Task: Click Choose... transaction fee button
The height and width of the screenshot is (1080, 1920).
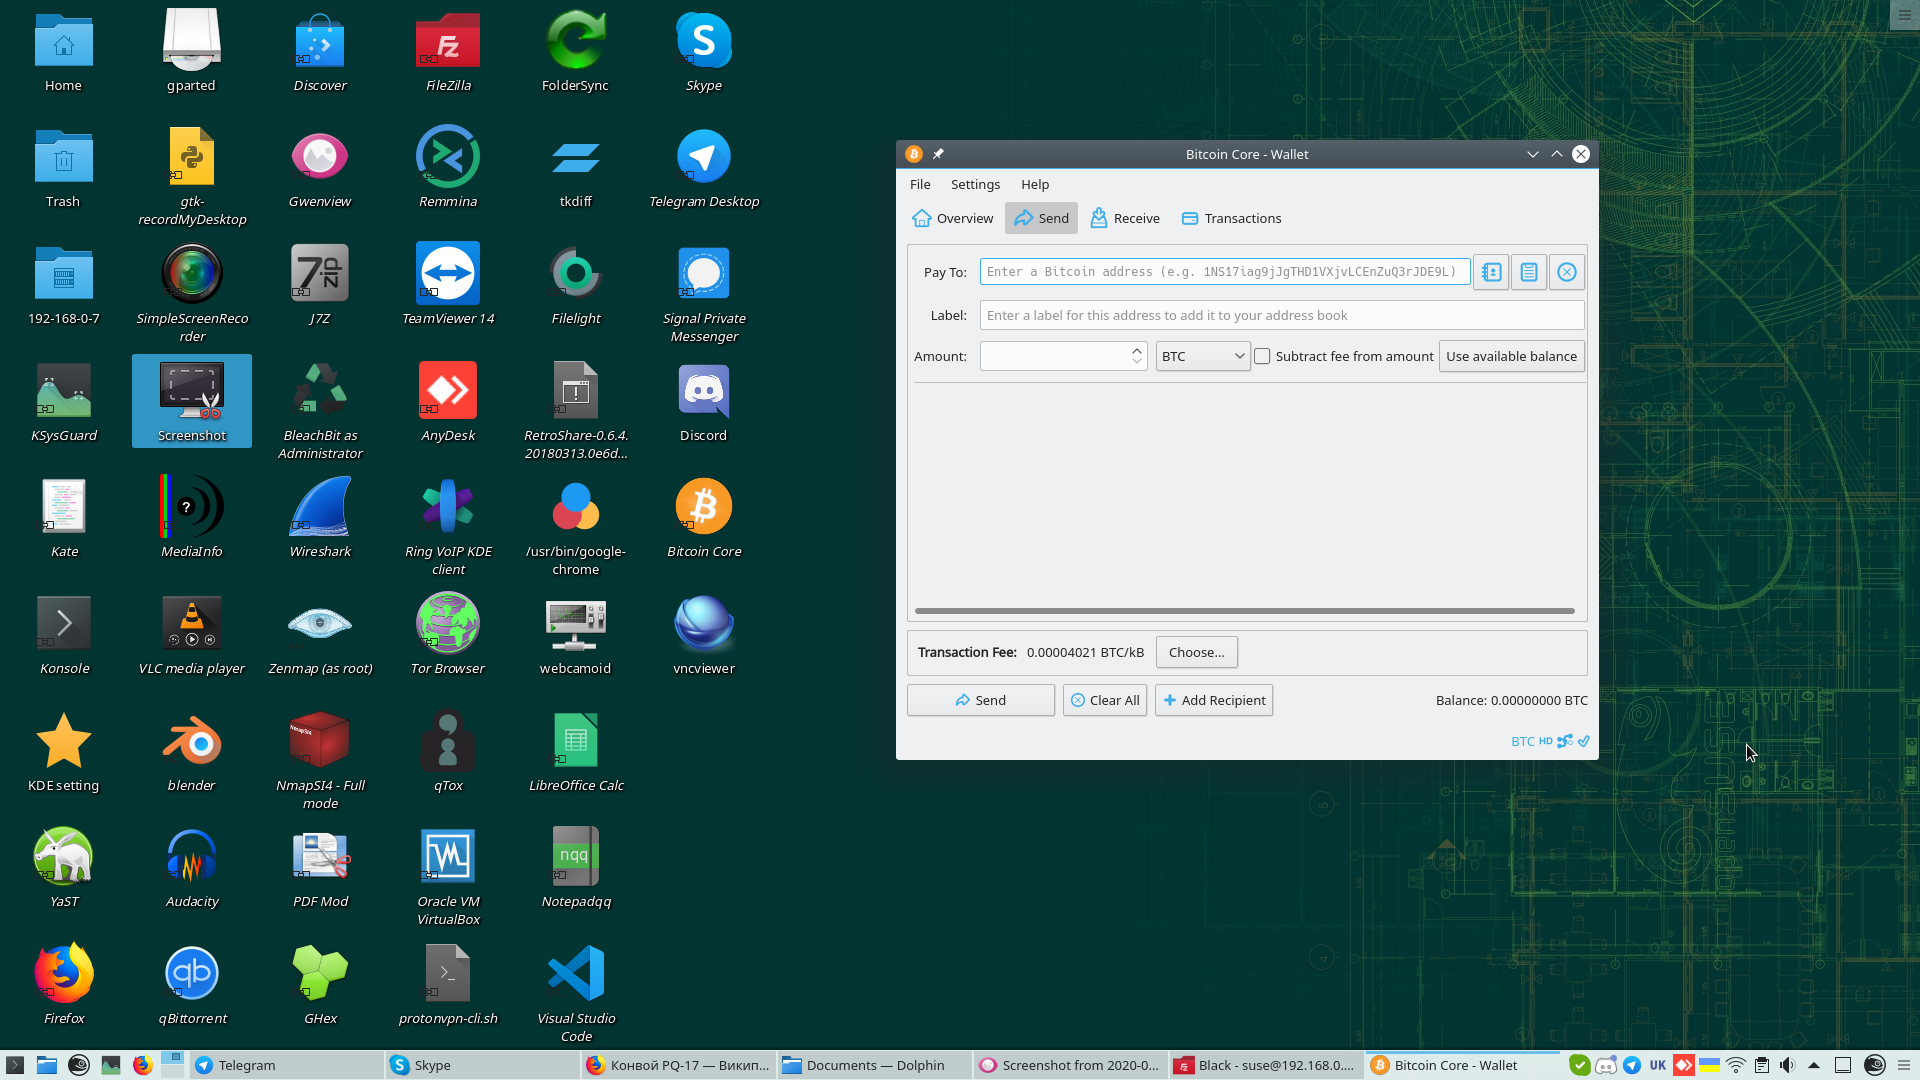Action: (1196, 652)
